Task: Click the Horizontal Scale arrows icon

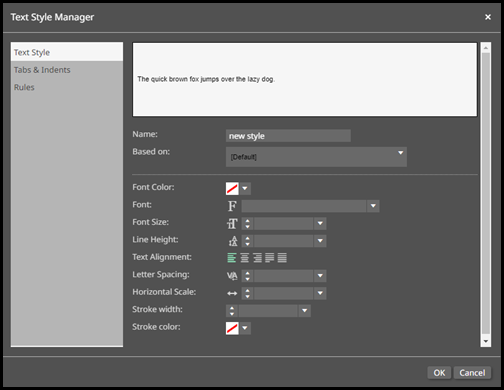Action: point(232,293)
